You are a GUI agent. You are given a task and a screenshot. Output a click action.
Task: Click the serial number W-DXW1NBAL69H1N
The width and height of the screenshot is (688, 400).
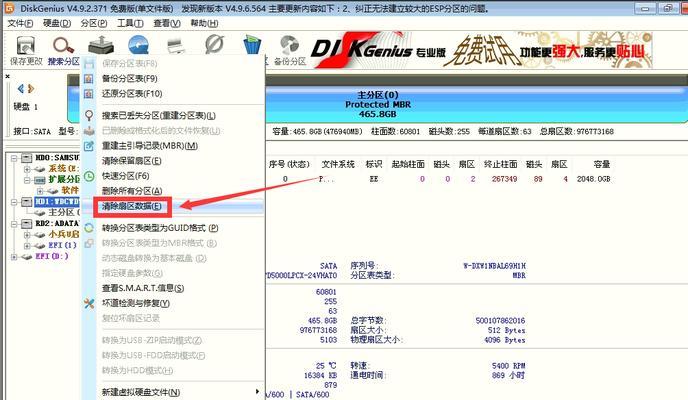click(494, 266)
